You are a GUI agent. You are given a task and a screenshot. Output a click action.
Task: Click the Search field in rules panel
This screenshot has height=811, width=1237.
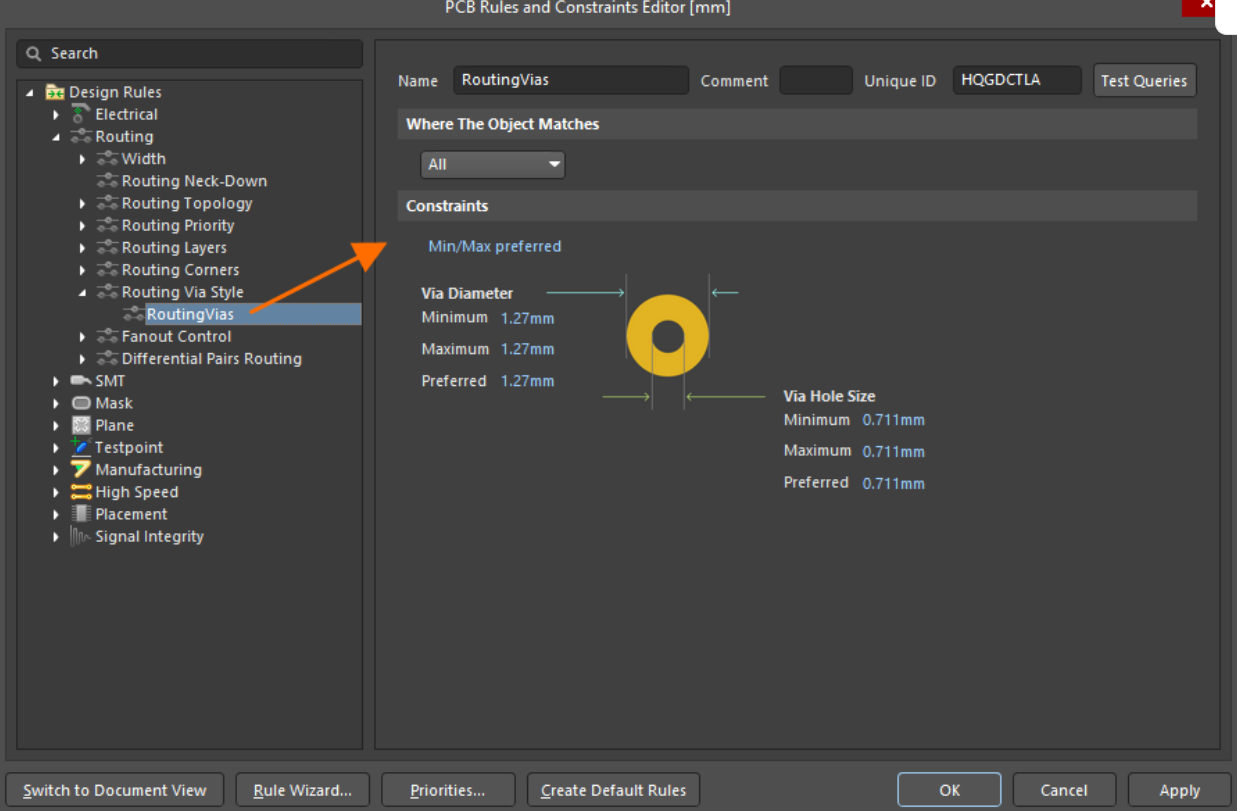tap(190, 54)
